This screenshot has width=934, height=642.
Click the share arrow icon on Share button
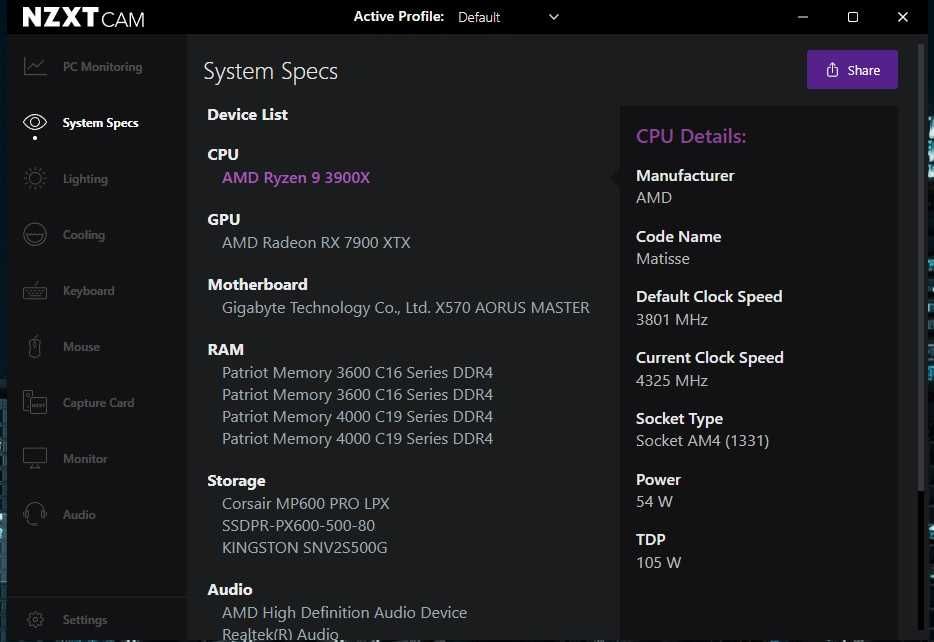point(832,70)
